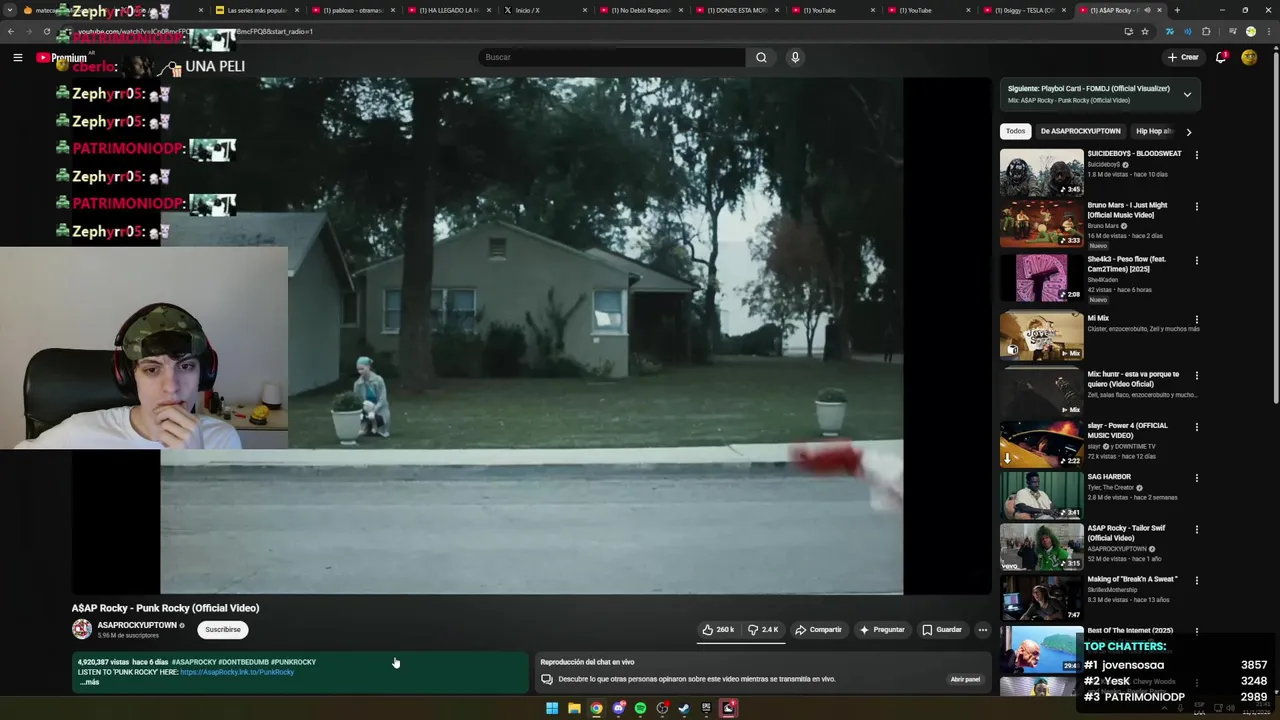Click the video player to pause

(x=532, y=336)
